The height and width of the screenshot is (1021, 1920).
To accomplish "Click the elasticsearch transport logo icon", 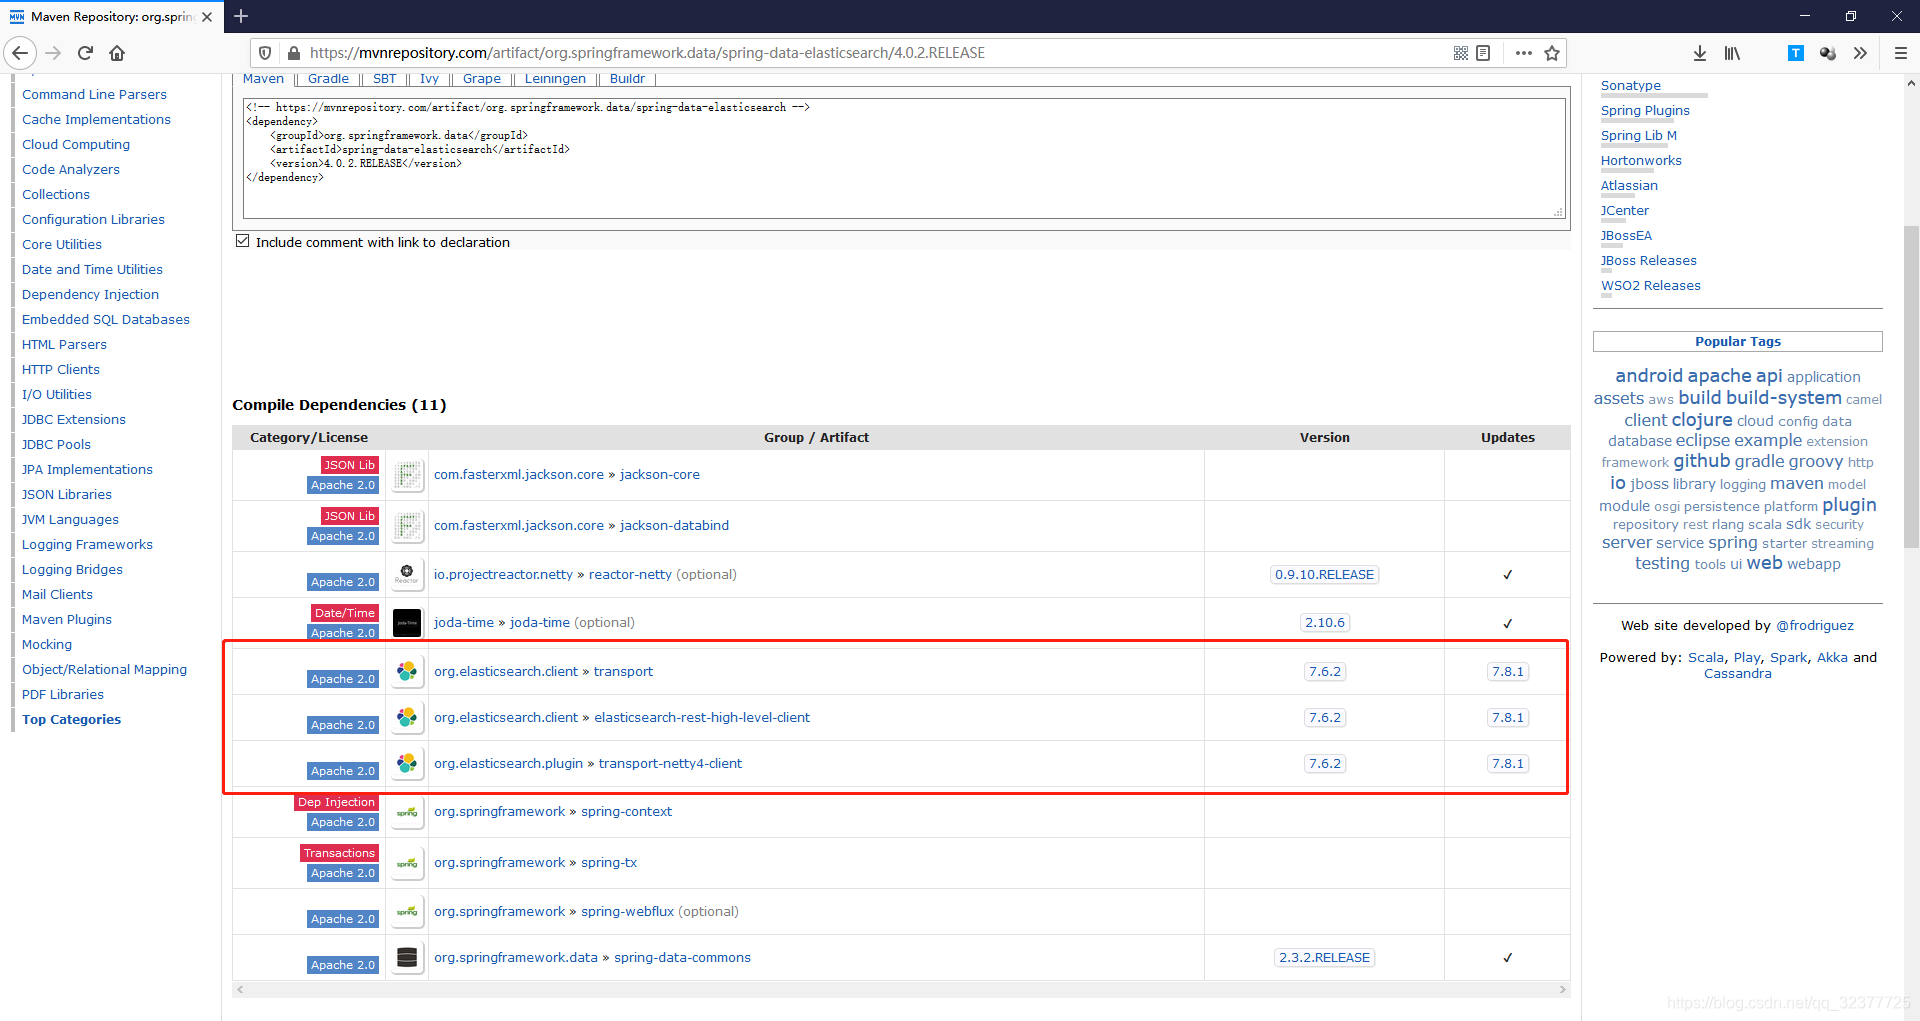I will [407, 671].
